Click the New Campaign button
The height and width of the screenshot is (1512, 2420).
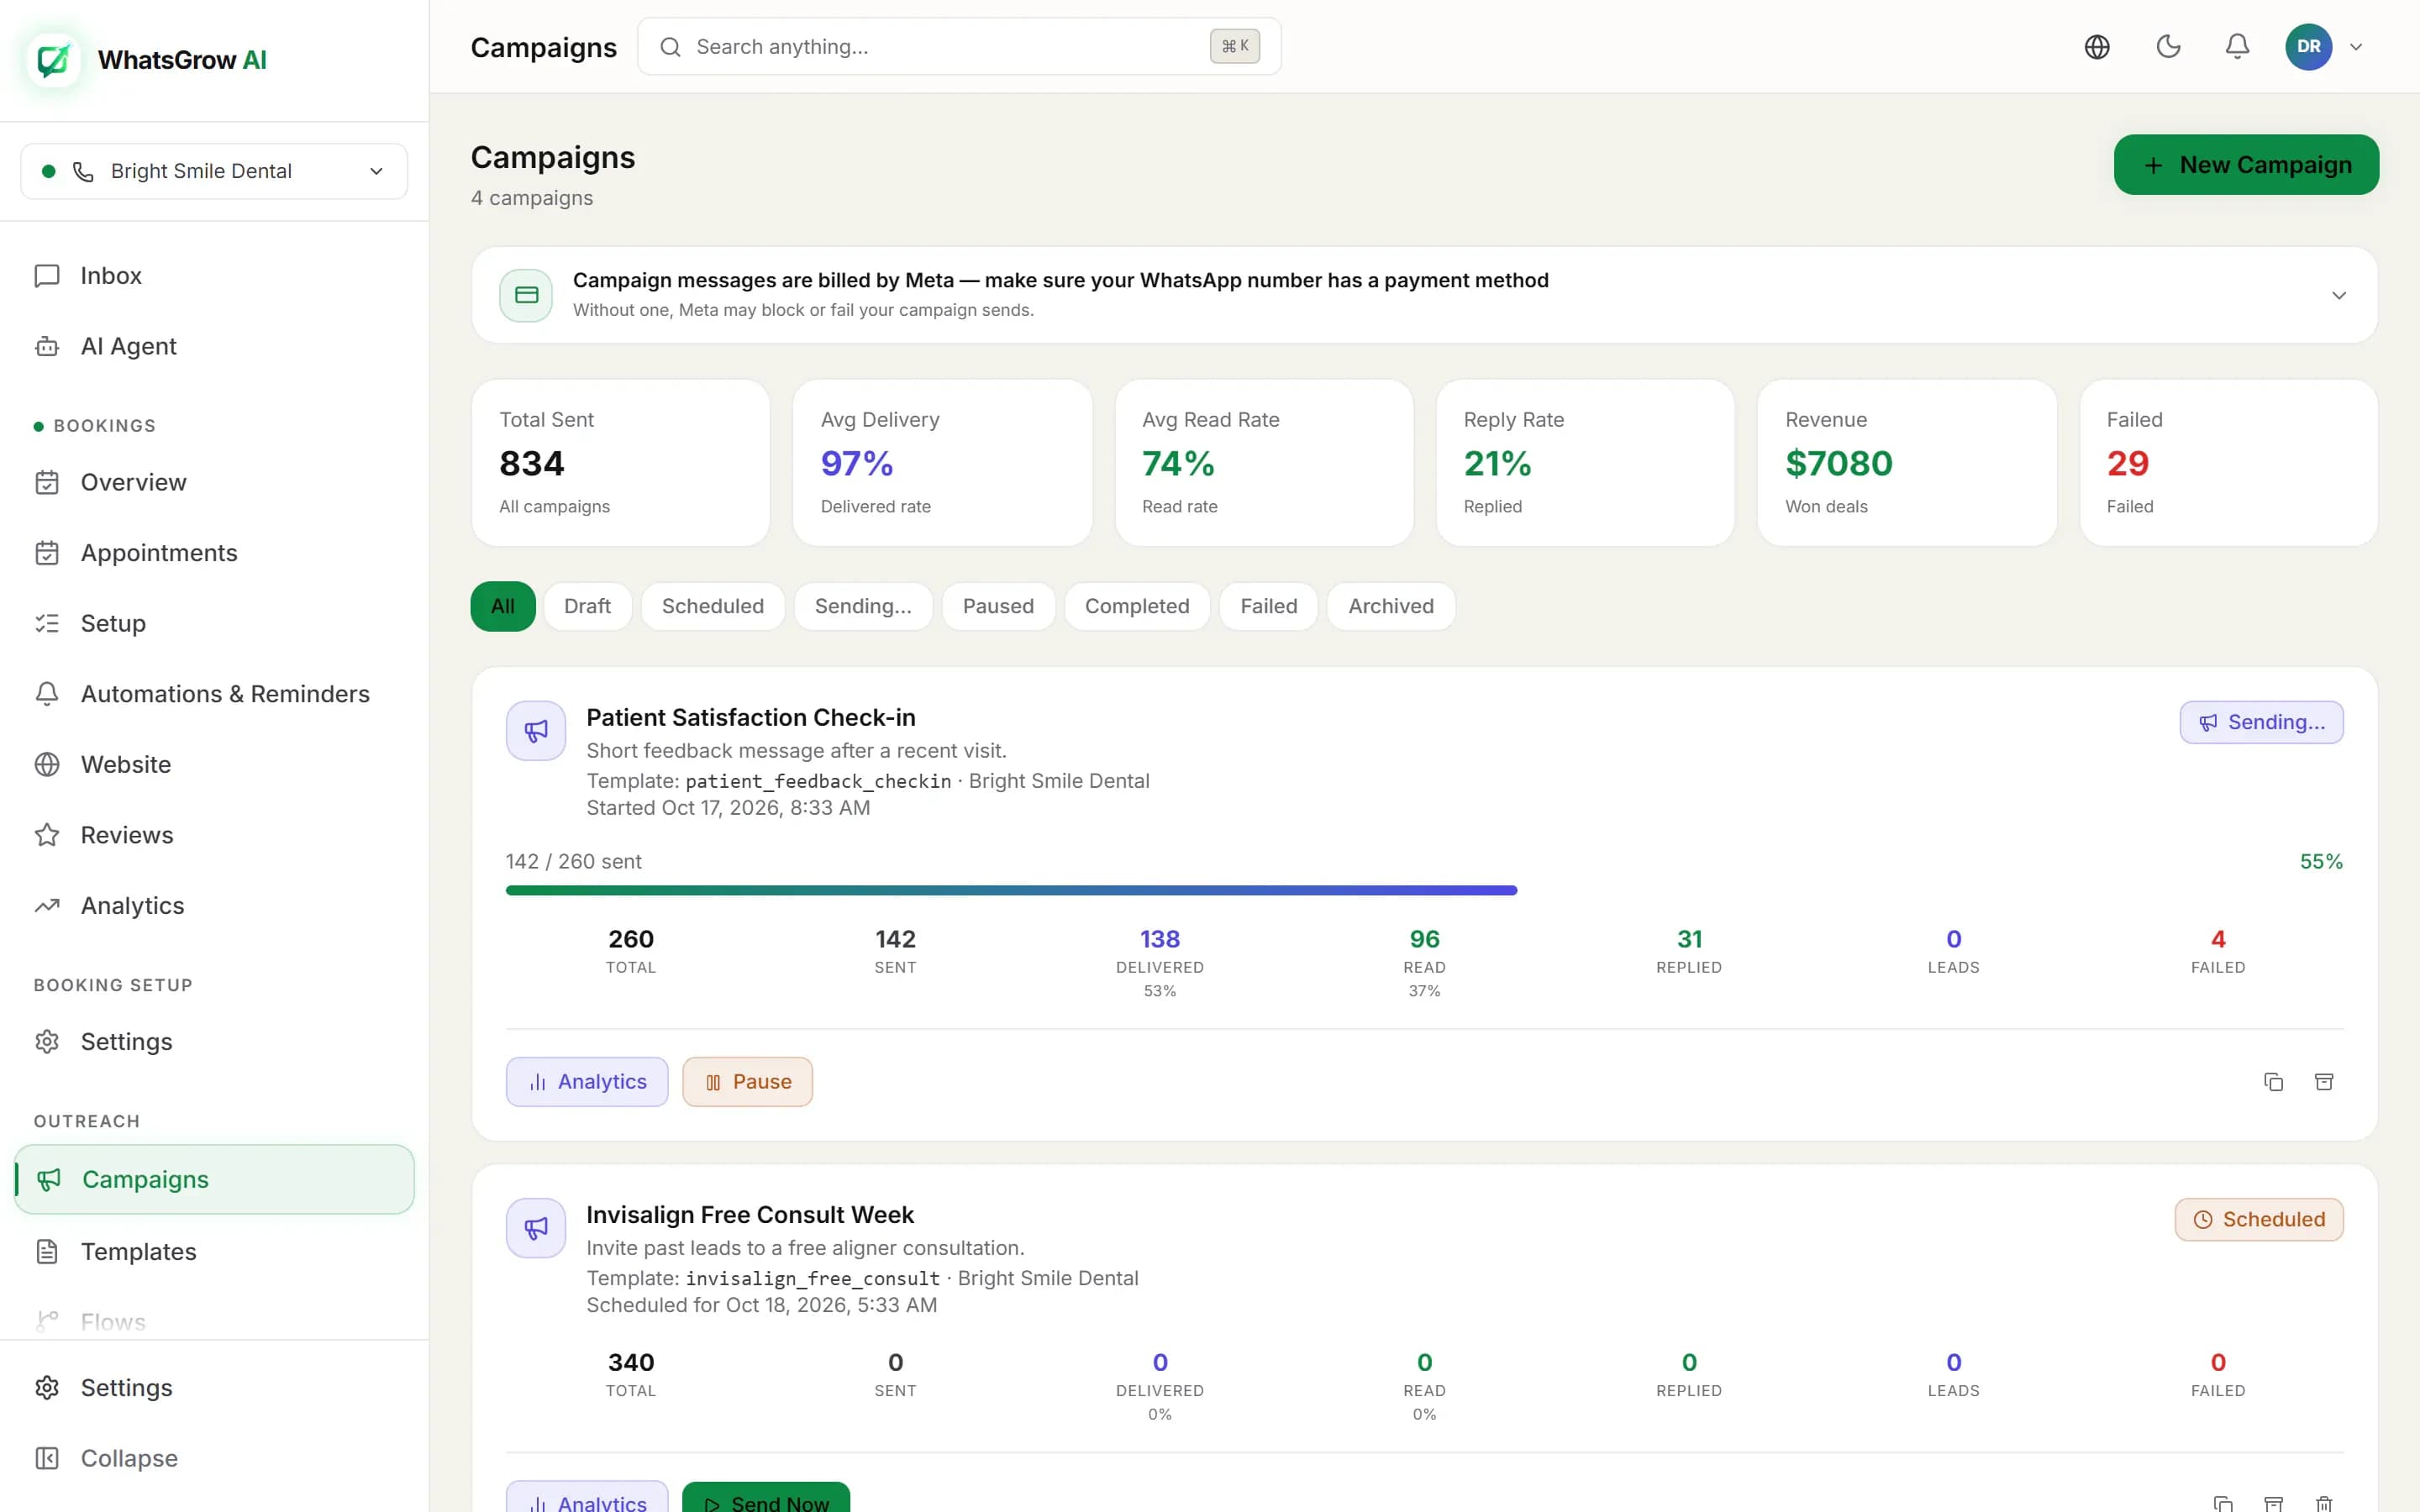coord(2246,165)
